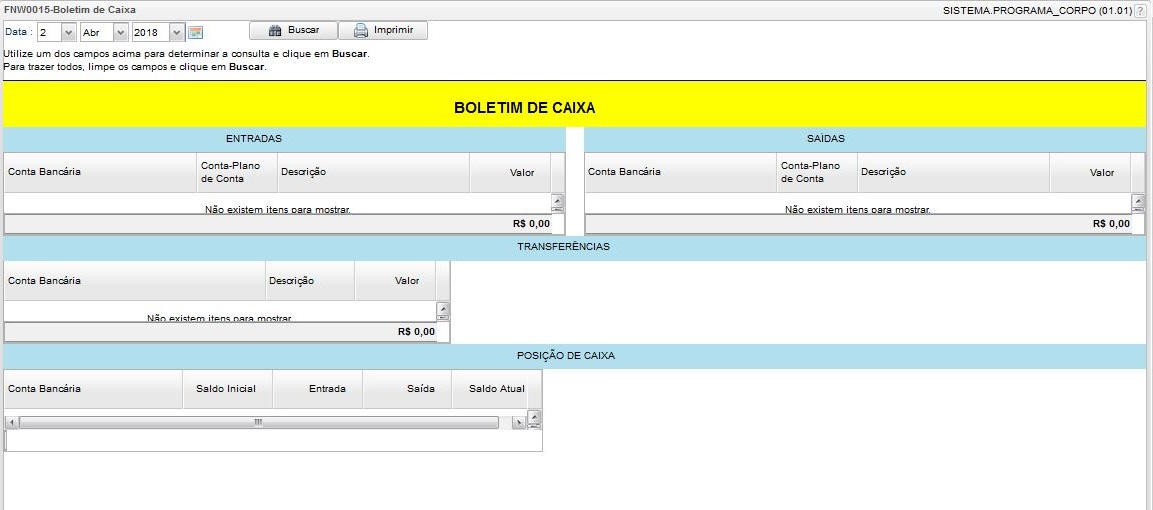
Task: Click Transferências Conta Bancária column header
Action: (135, 281)
